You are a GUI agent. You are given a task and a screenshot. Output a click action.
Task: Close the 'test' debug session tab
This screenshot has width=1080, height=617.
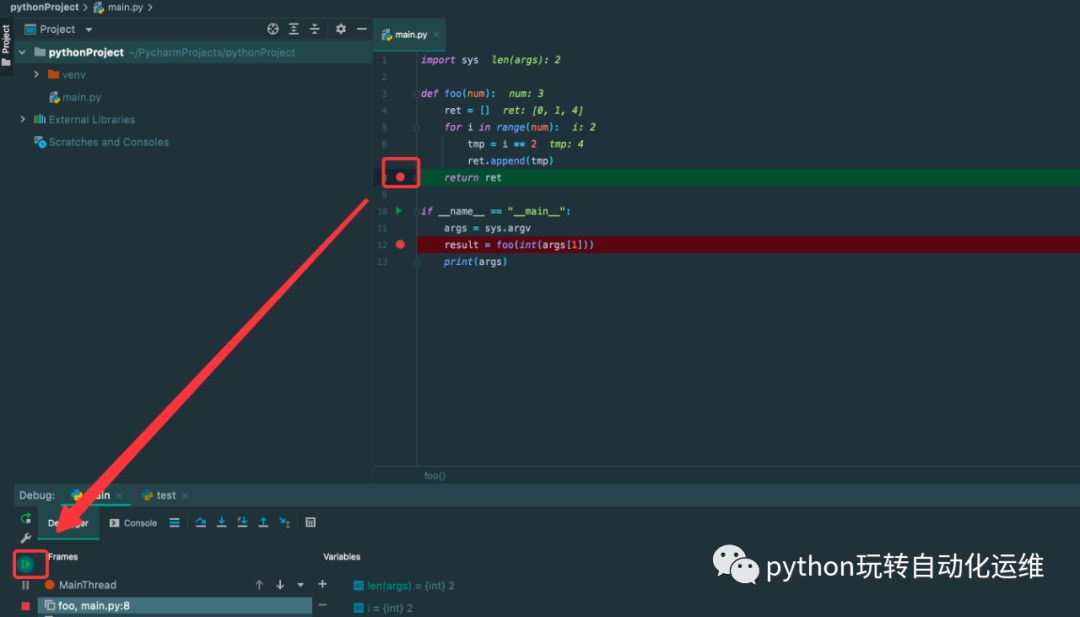click(185, 496)
